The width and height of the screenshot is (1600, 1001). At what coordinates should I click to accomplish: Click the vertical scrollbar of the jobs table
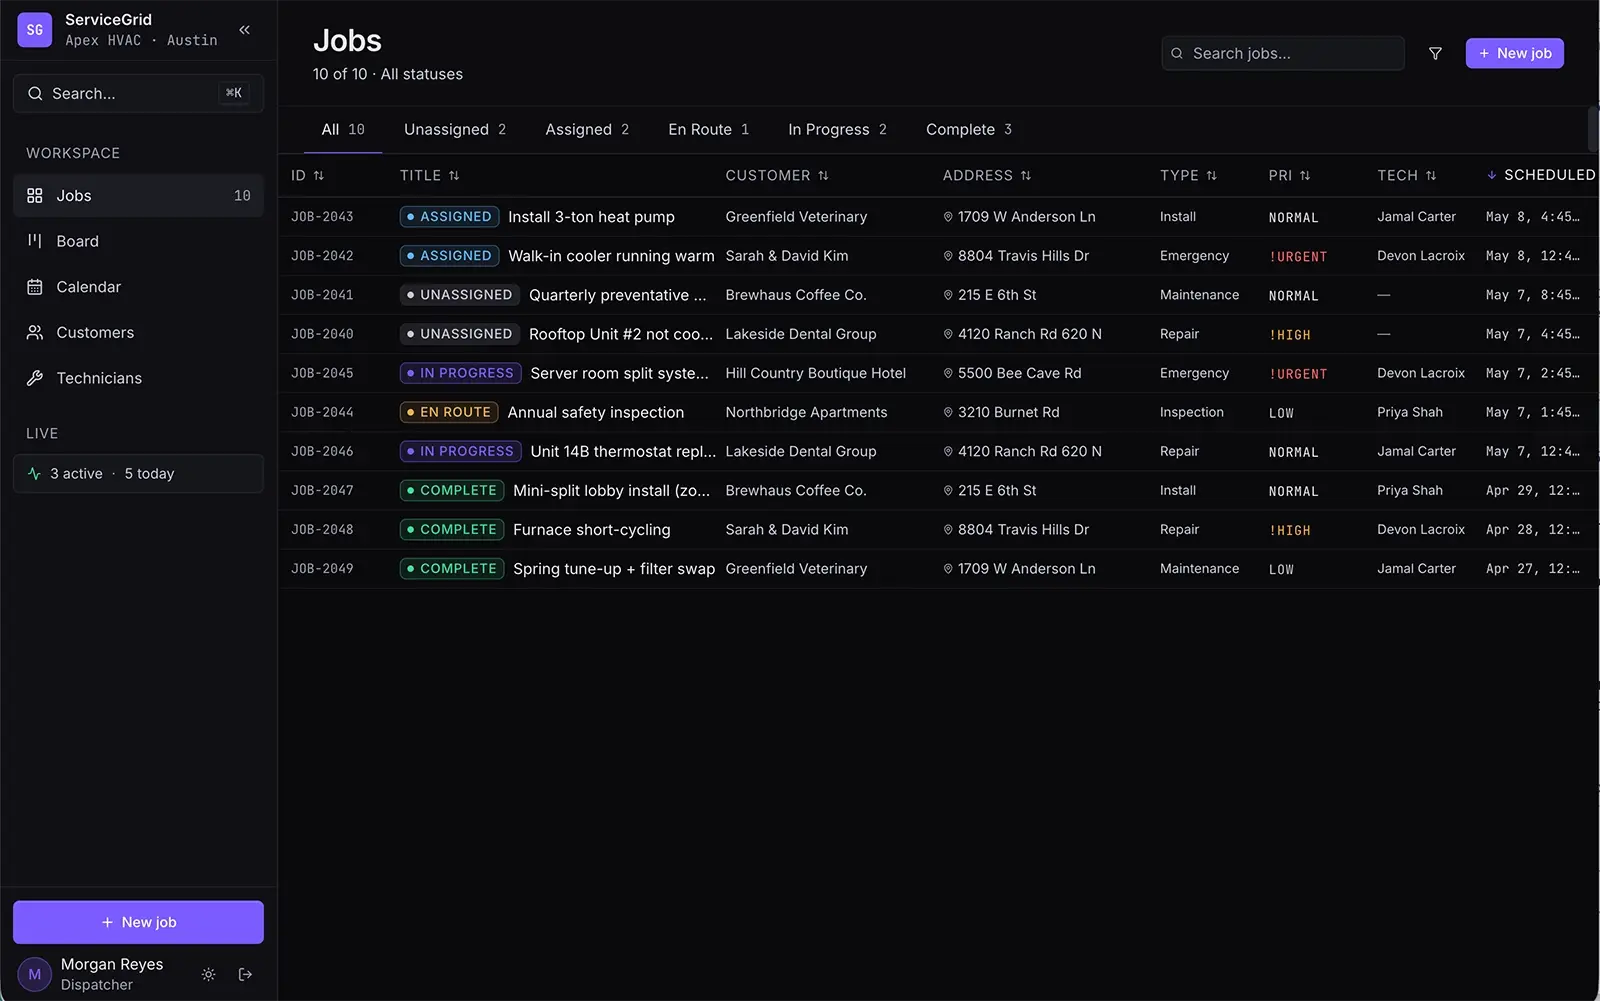click(1594, 130)
